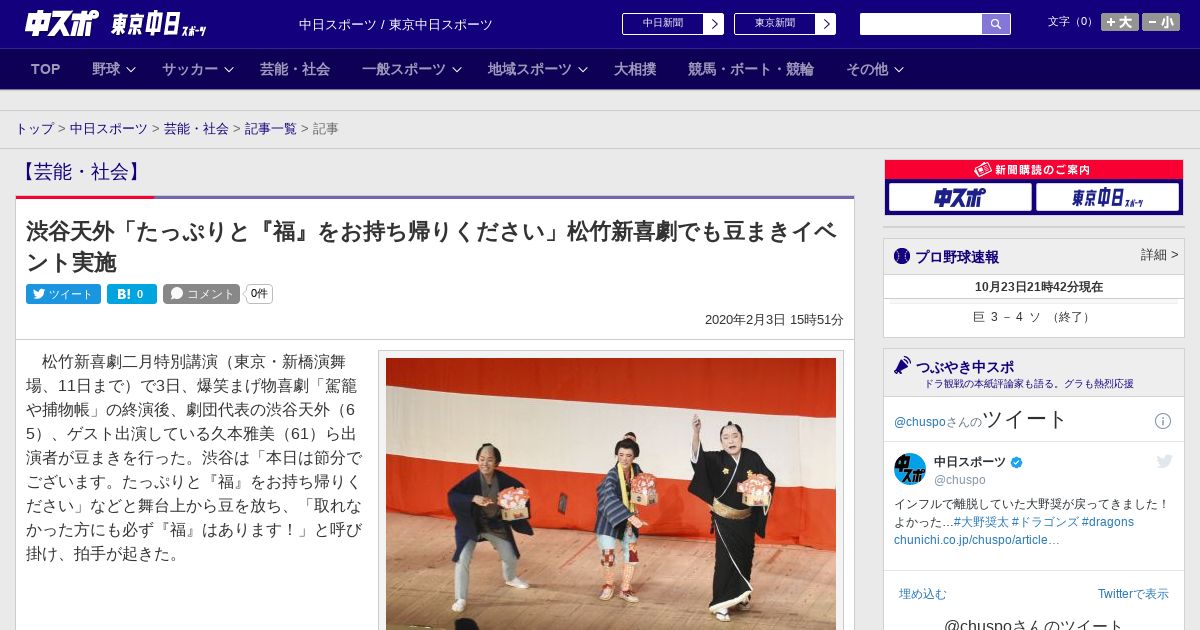
Task: Click Twitterで表示 link
Action: pos(1133,594)
